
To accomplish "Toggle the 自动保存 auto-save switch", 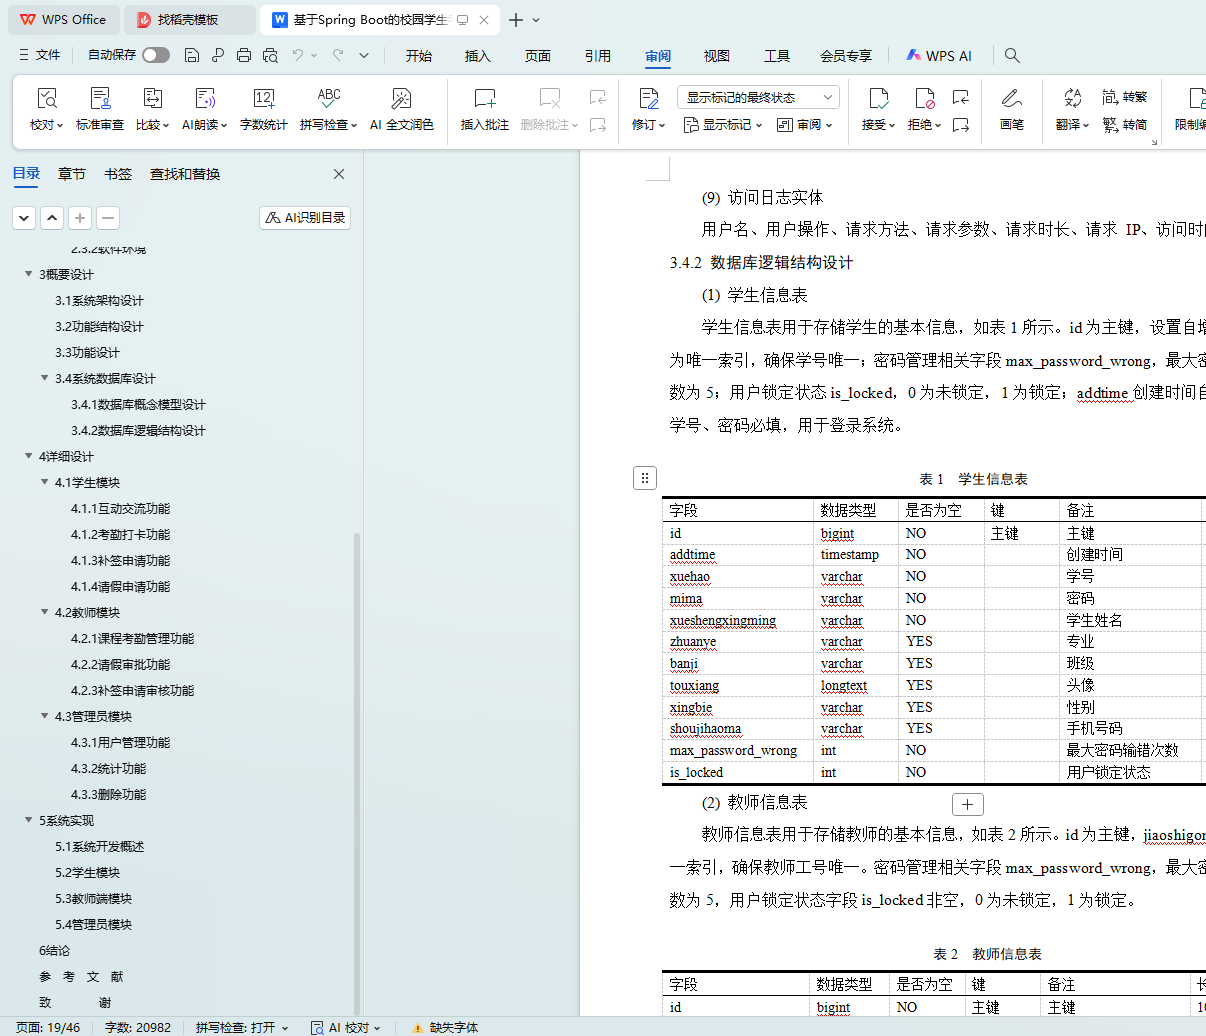I will [156, 55].
